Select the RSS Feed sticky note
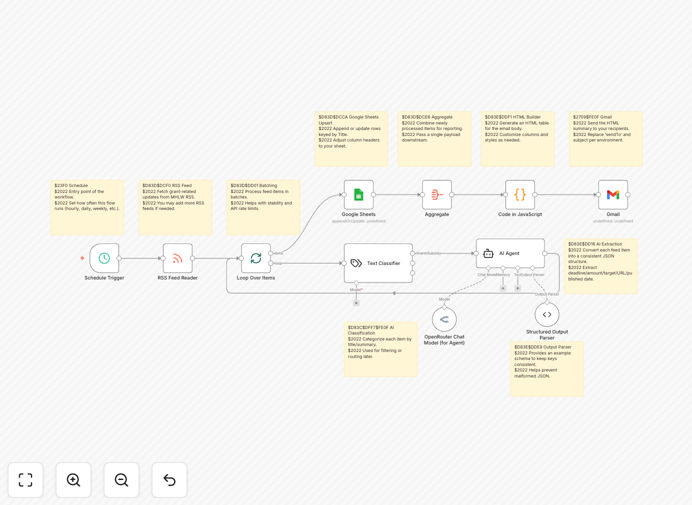 [175, 207]
